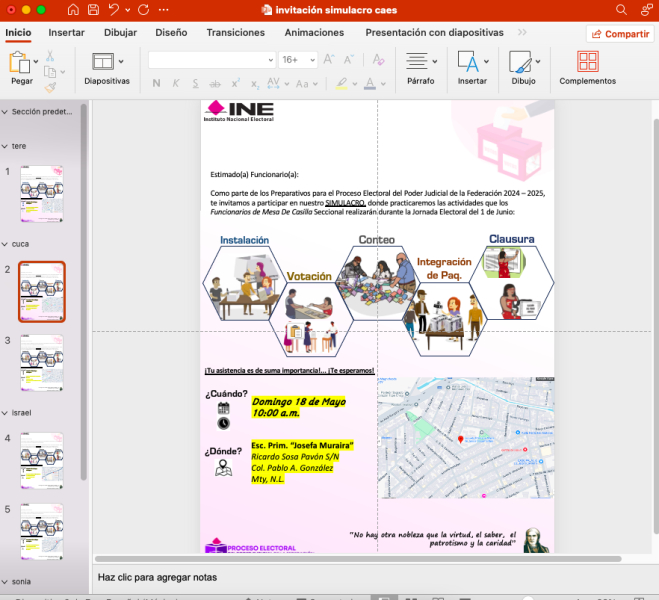Viewport: 659px width, 600px height.
Task: Open the Complementos add-ins icon
Action: (x=587, y=62)
